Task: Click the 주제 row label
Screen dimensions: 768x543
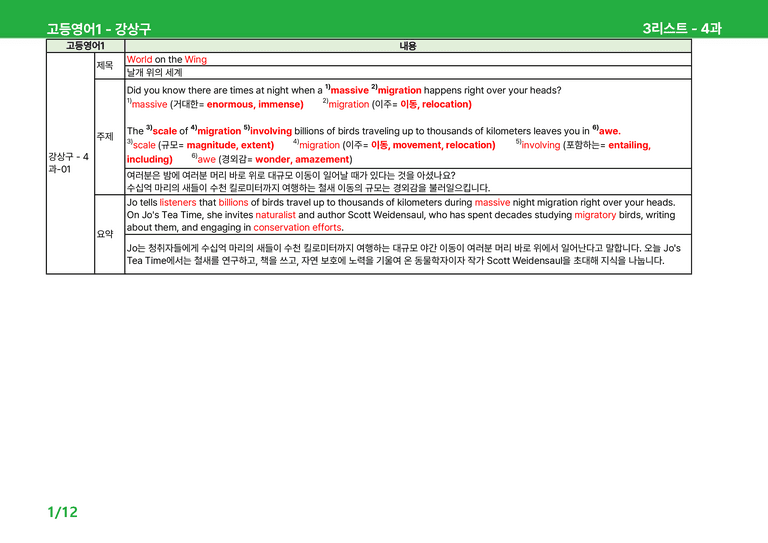Action: [x=105, y=136]
